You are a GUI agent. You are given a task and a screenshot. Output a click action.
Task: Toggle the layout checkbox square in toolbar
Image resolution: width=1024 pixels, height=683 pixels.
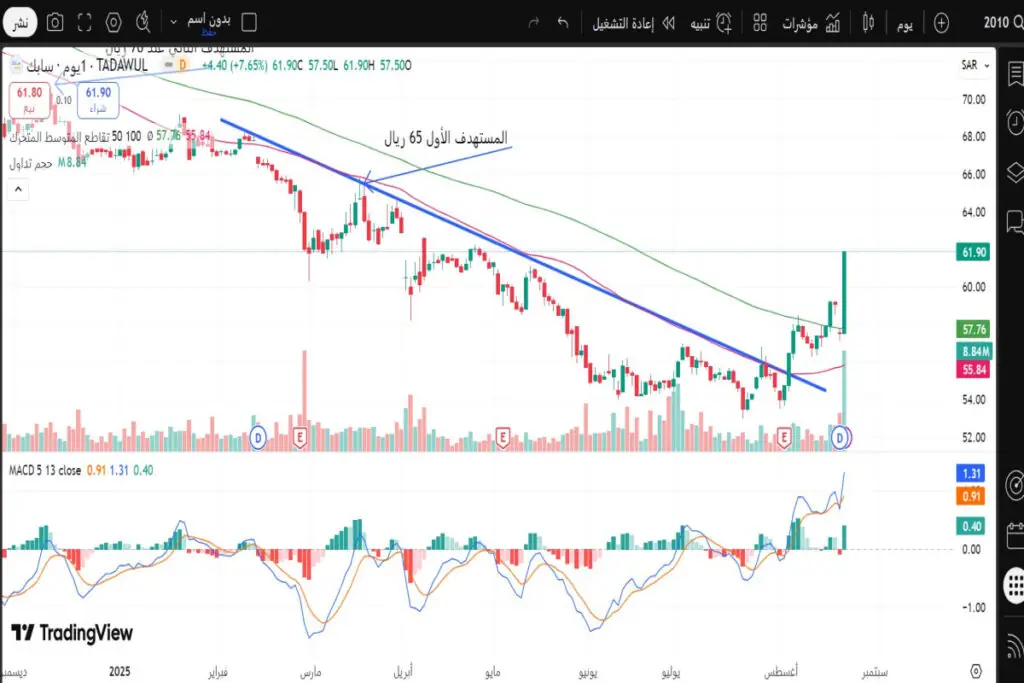250,22
